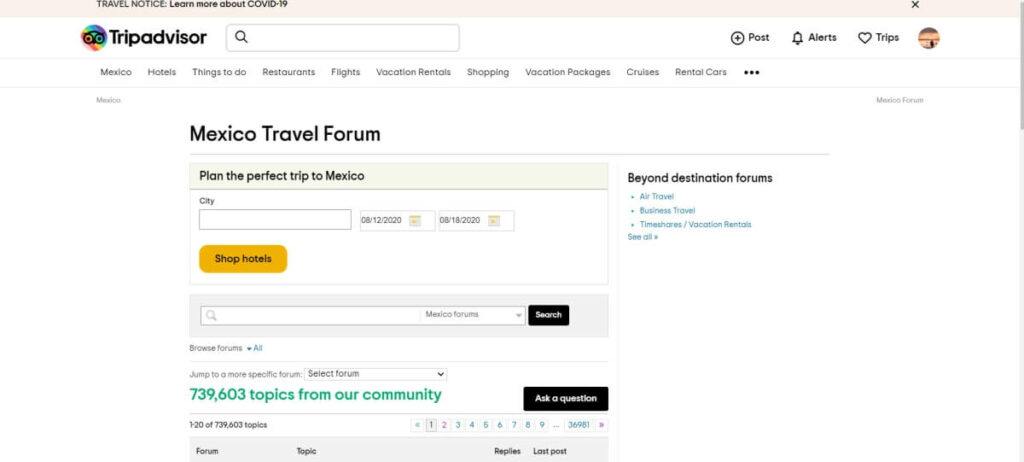Click the Learn more about COVID-19 link

229,4
